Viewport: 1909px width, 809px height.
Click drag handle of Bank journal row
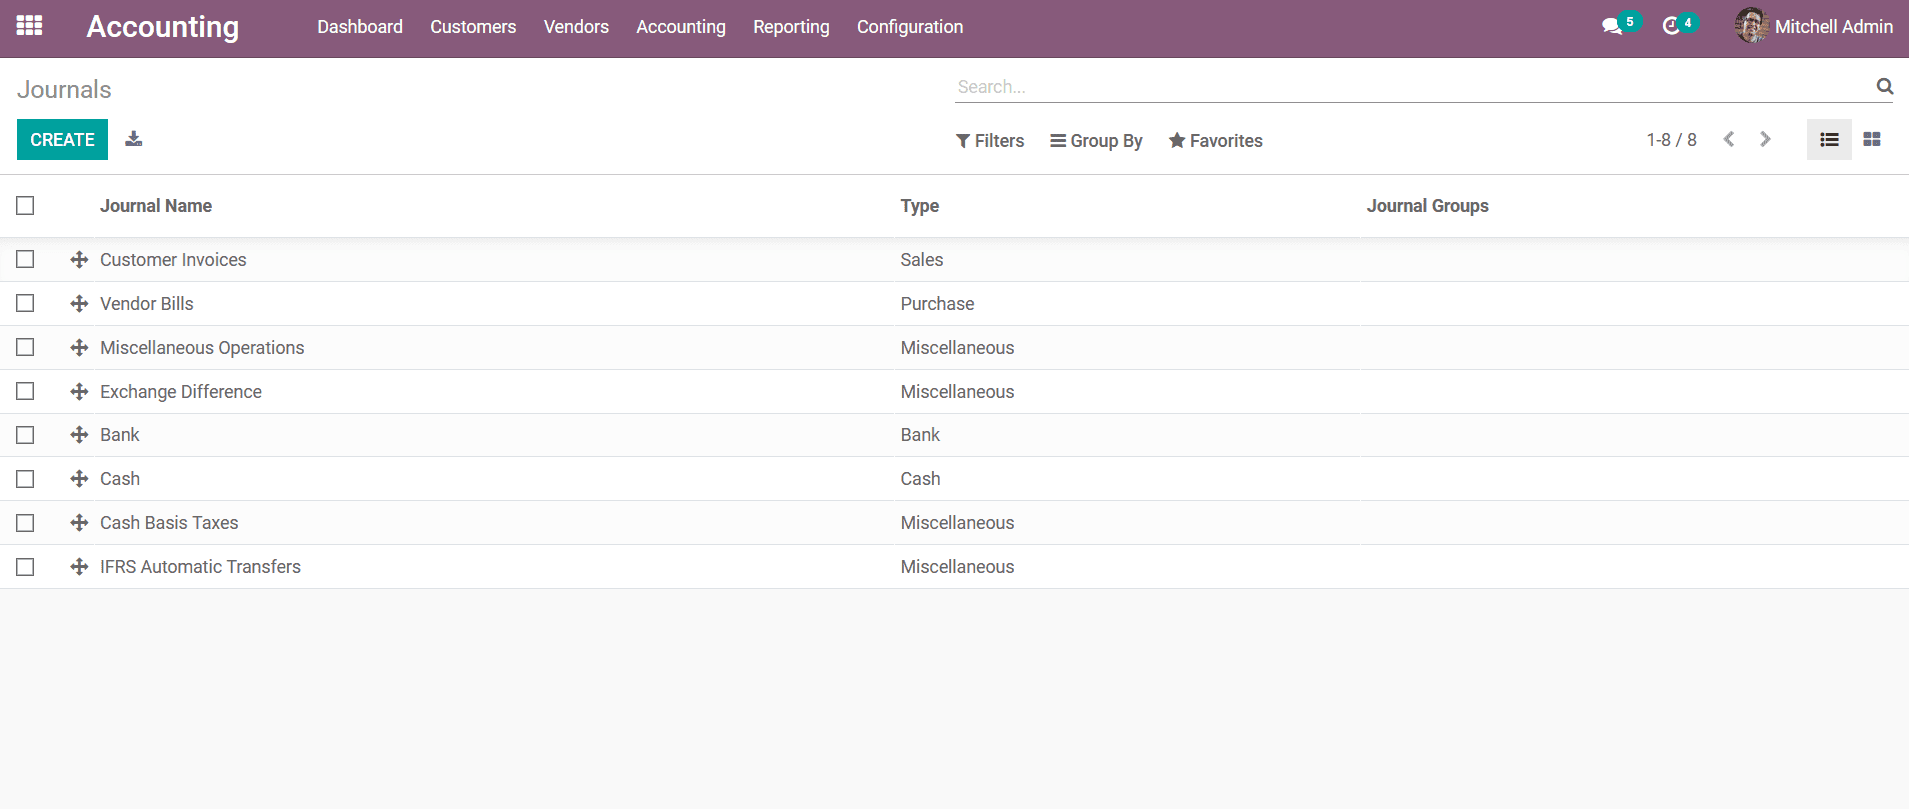pos(80,435)
